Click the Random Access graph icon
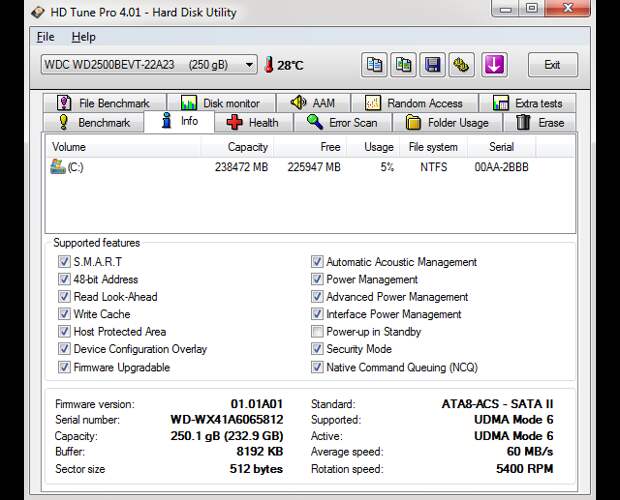This screenshot has height=500, width=620. pyautogui.click(x=373, y=103)
